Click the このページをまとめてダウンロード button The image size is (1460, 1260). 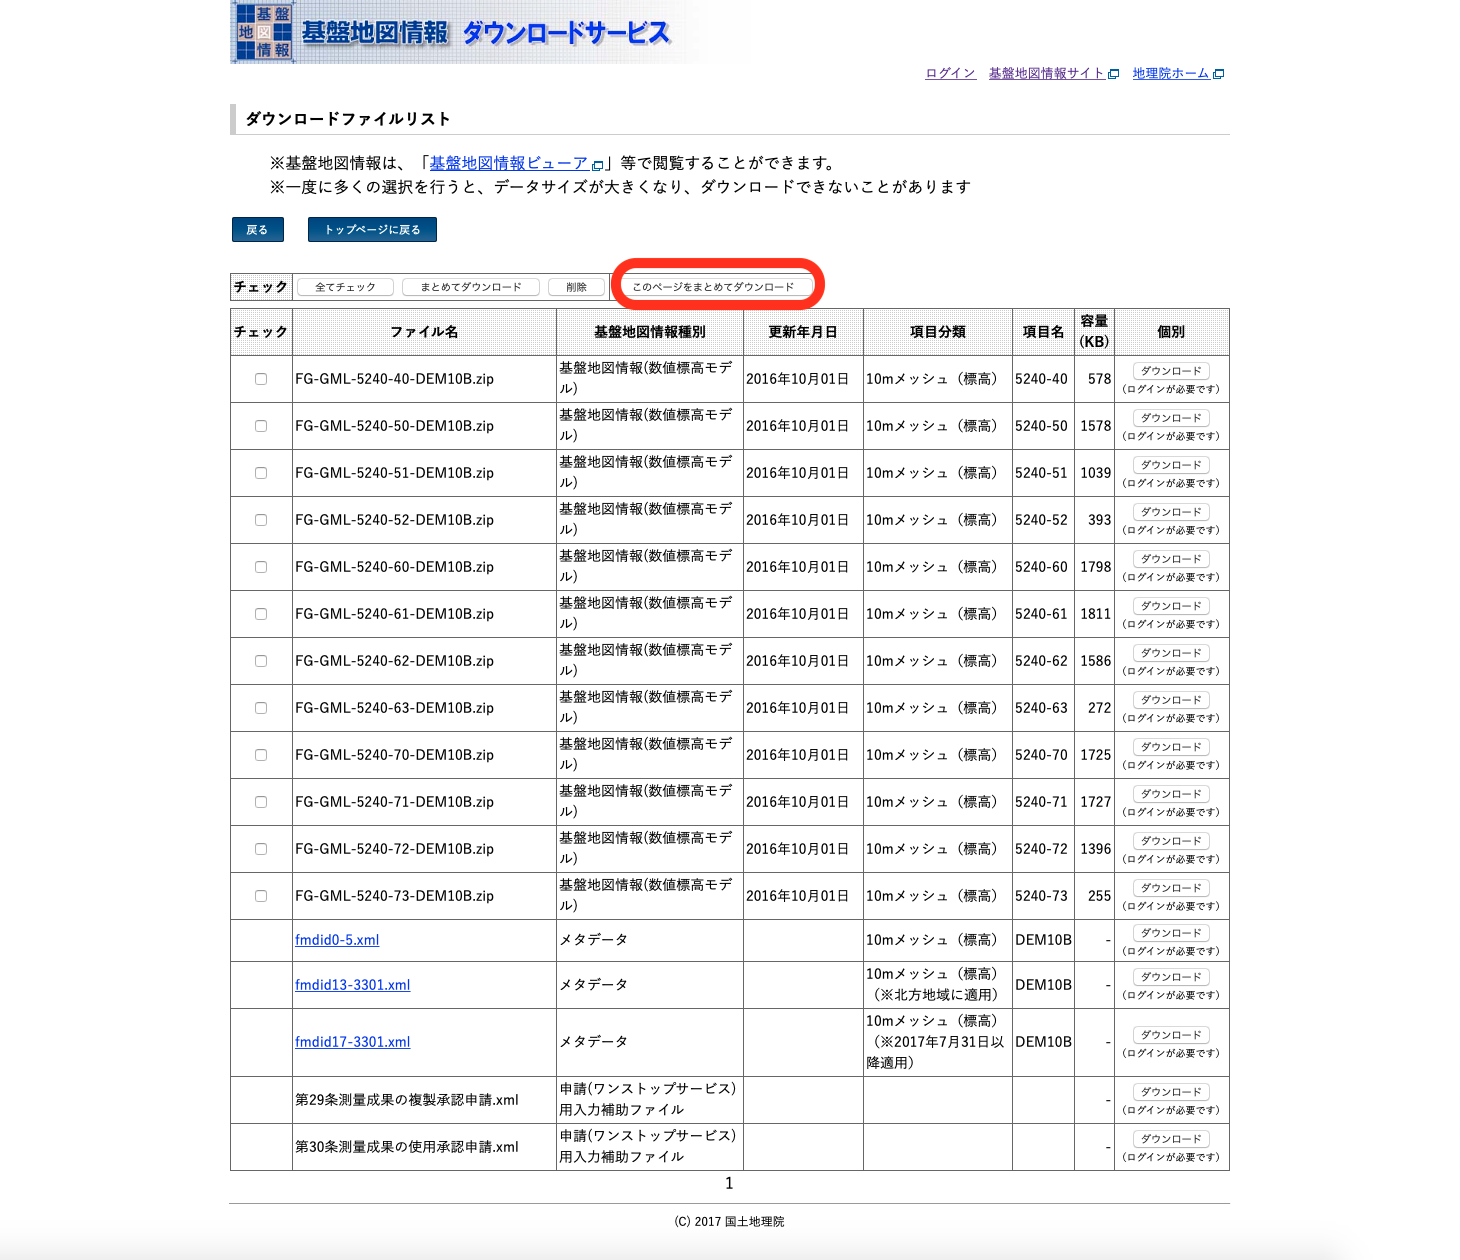coord(718,285)
